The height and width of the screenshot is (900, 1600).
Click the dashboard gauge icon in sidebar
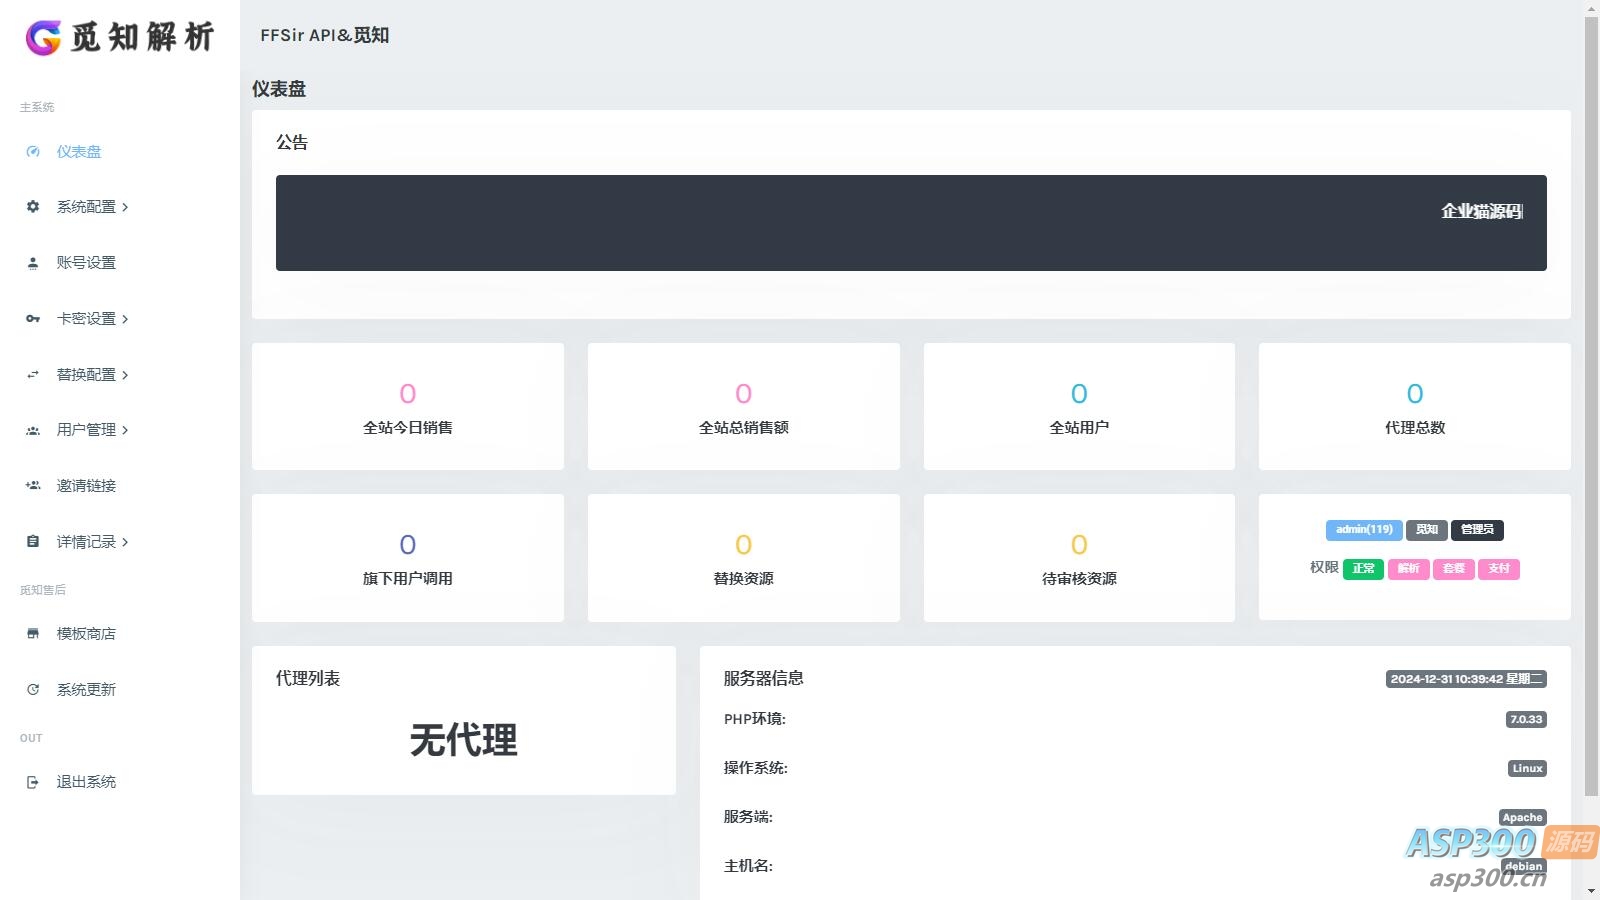tap(33, 152)
